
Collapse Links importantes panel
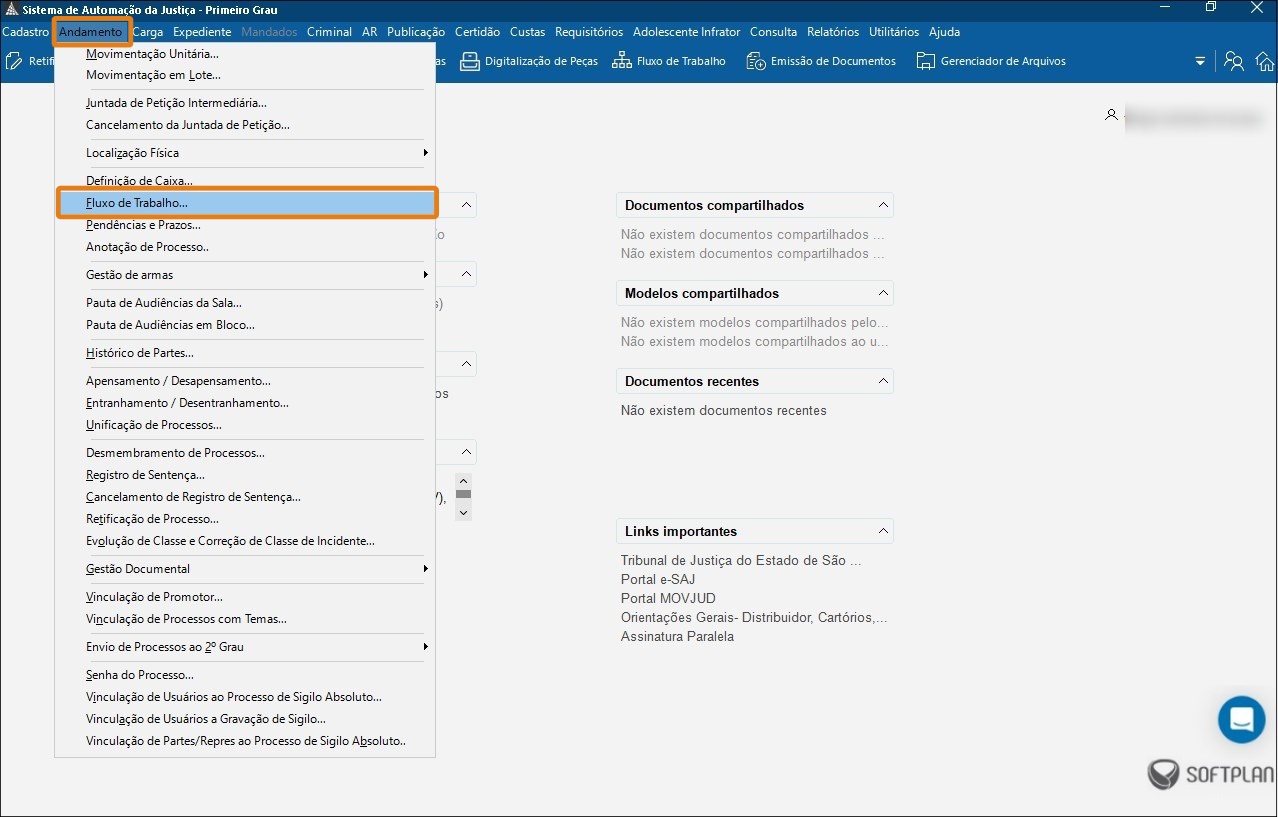883,531
